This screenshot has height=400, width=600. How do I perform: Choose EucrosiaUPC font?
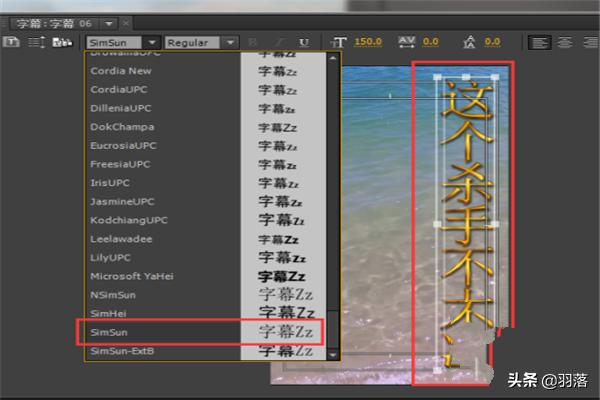[207, 145]
